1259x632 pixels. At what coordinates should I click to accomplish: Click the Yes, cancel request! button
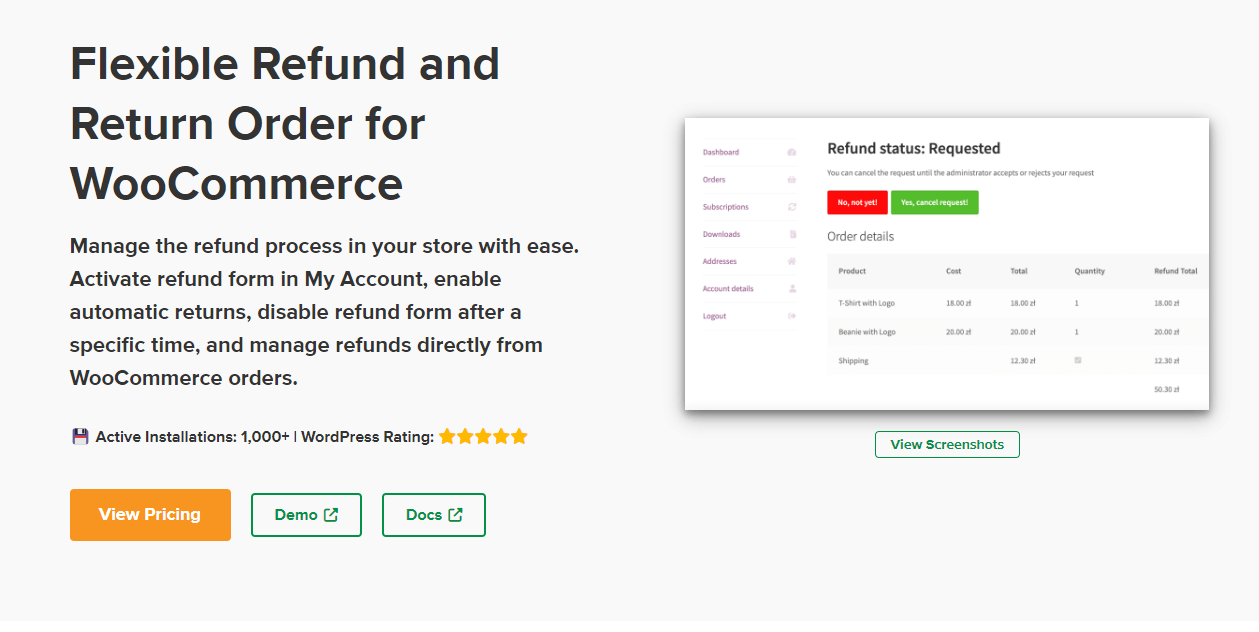click(x=934, y=202)
